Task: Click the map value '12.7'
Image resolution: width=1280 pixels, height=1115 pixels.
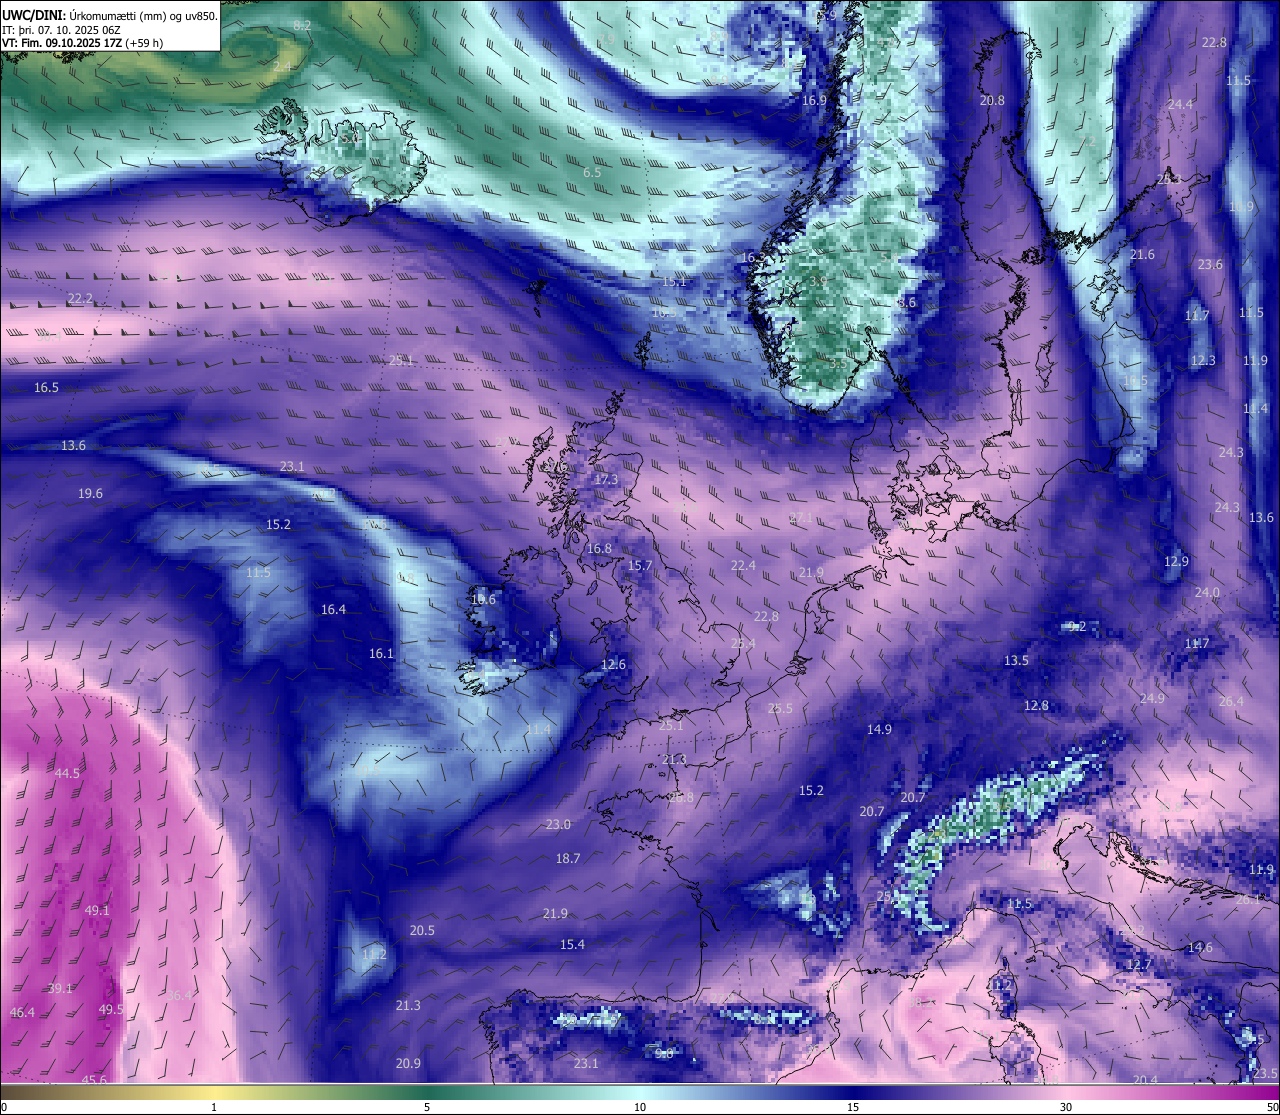Action: (1139, 965)
